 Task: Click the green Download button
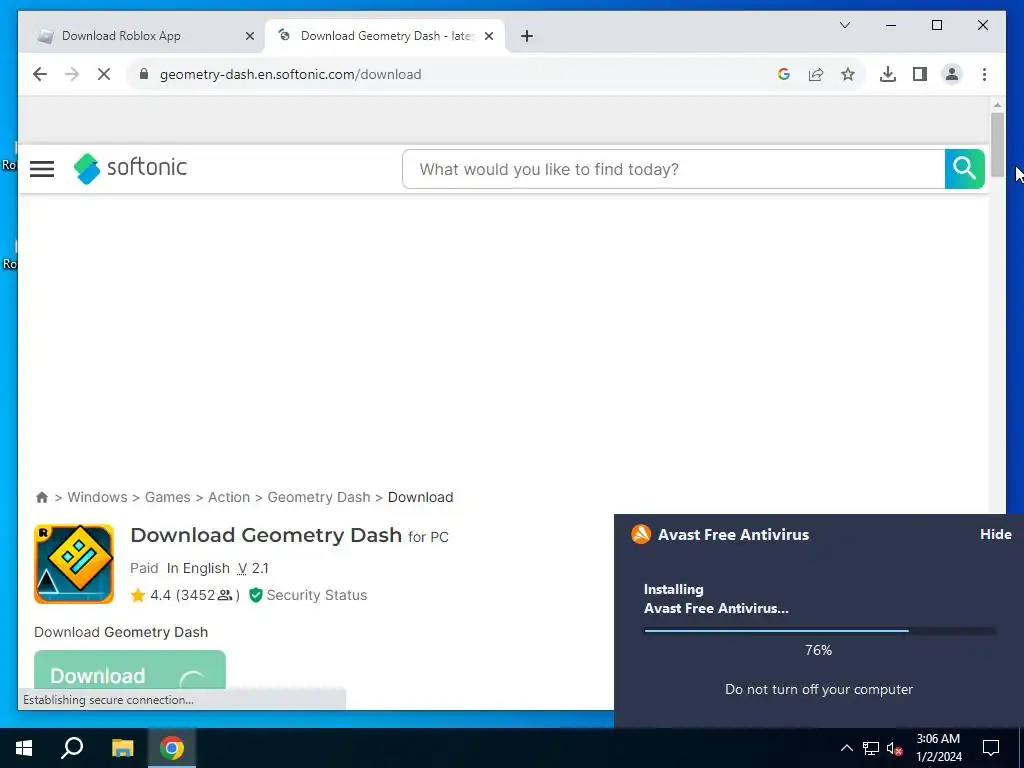(130, 670)
